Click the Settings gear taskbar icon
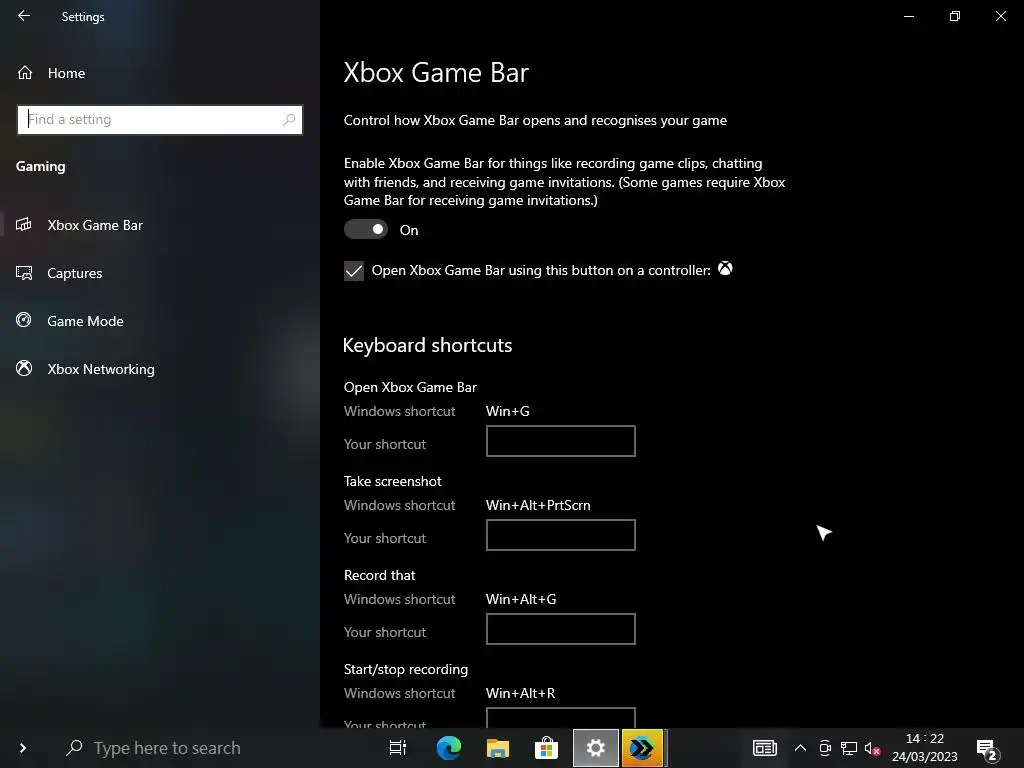The height and width of the screenshot is (768, 1024). pos(596,748)
